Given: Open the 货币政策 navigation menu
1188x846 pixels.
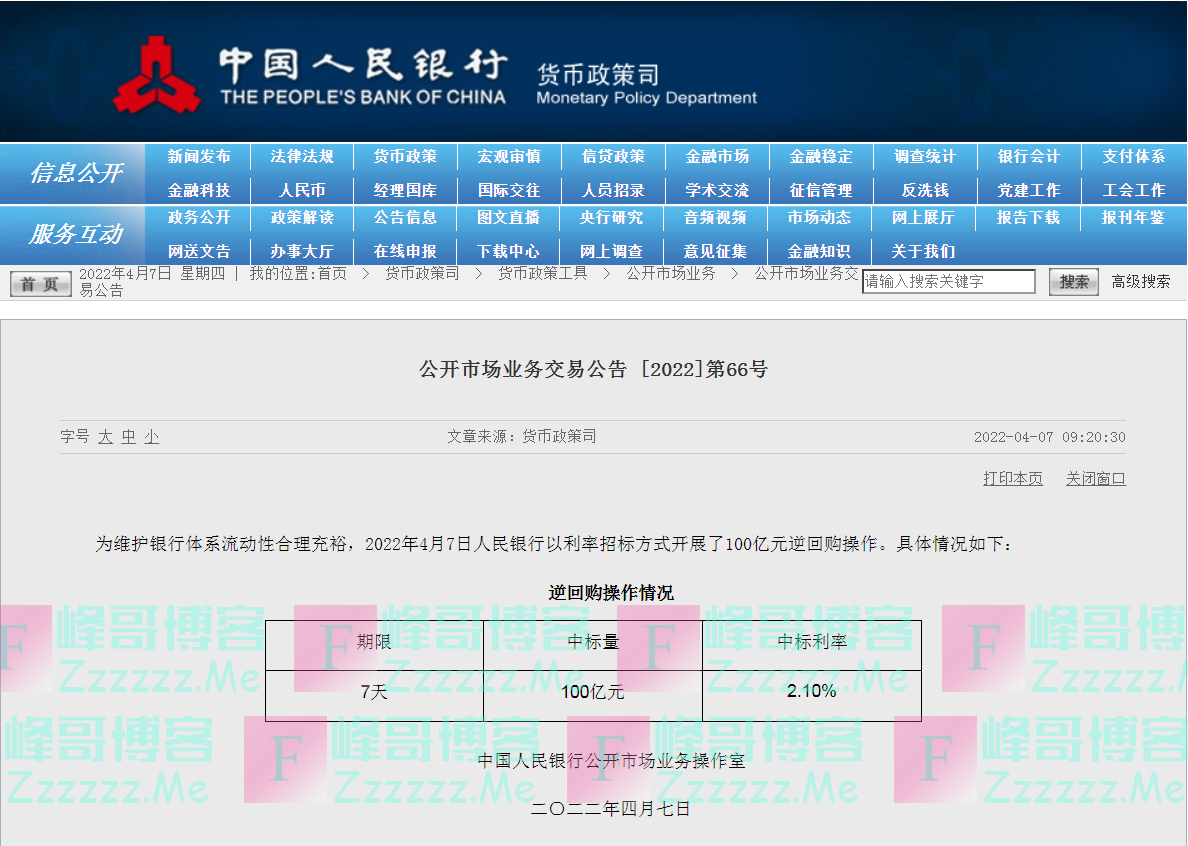Looking at the screenshot, I should [406, 156].
